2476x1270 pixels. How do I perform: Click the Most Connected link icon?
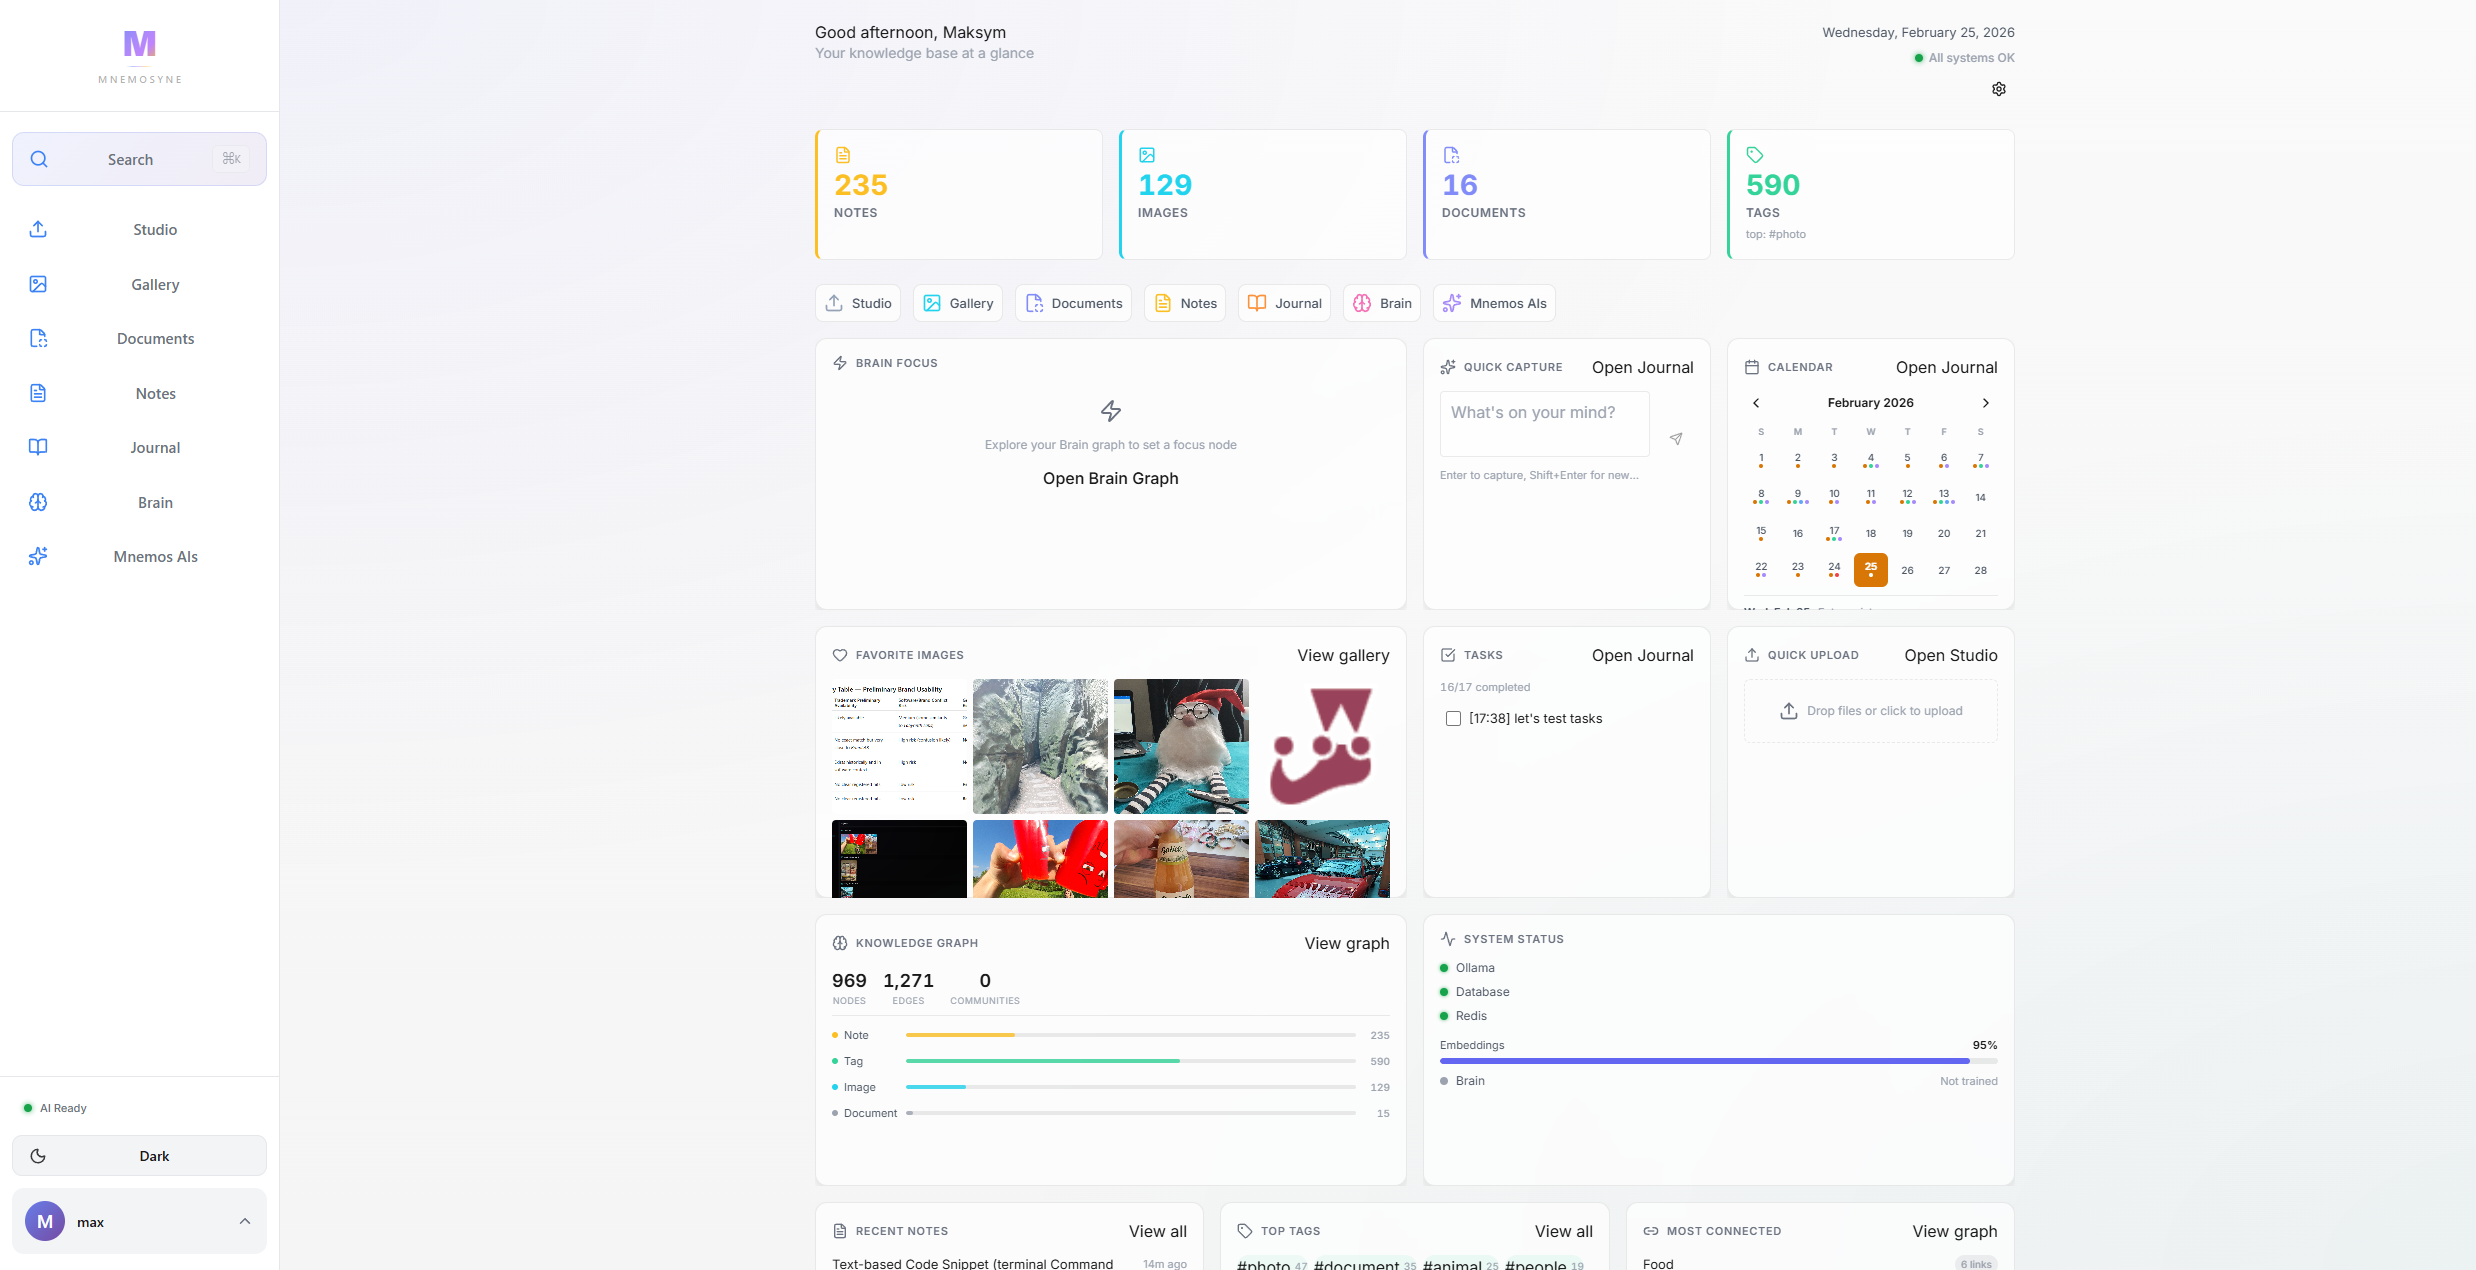point(1651,1231)
